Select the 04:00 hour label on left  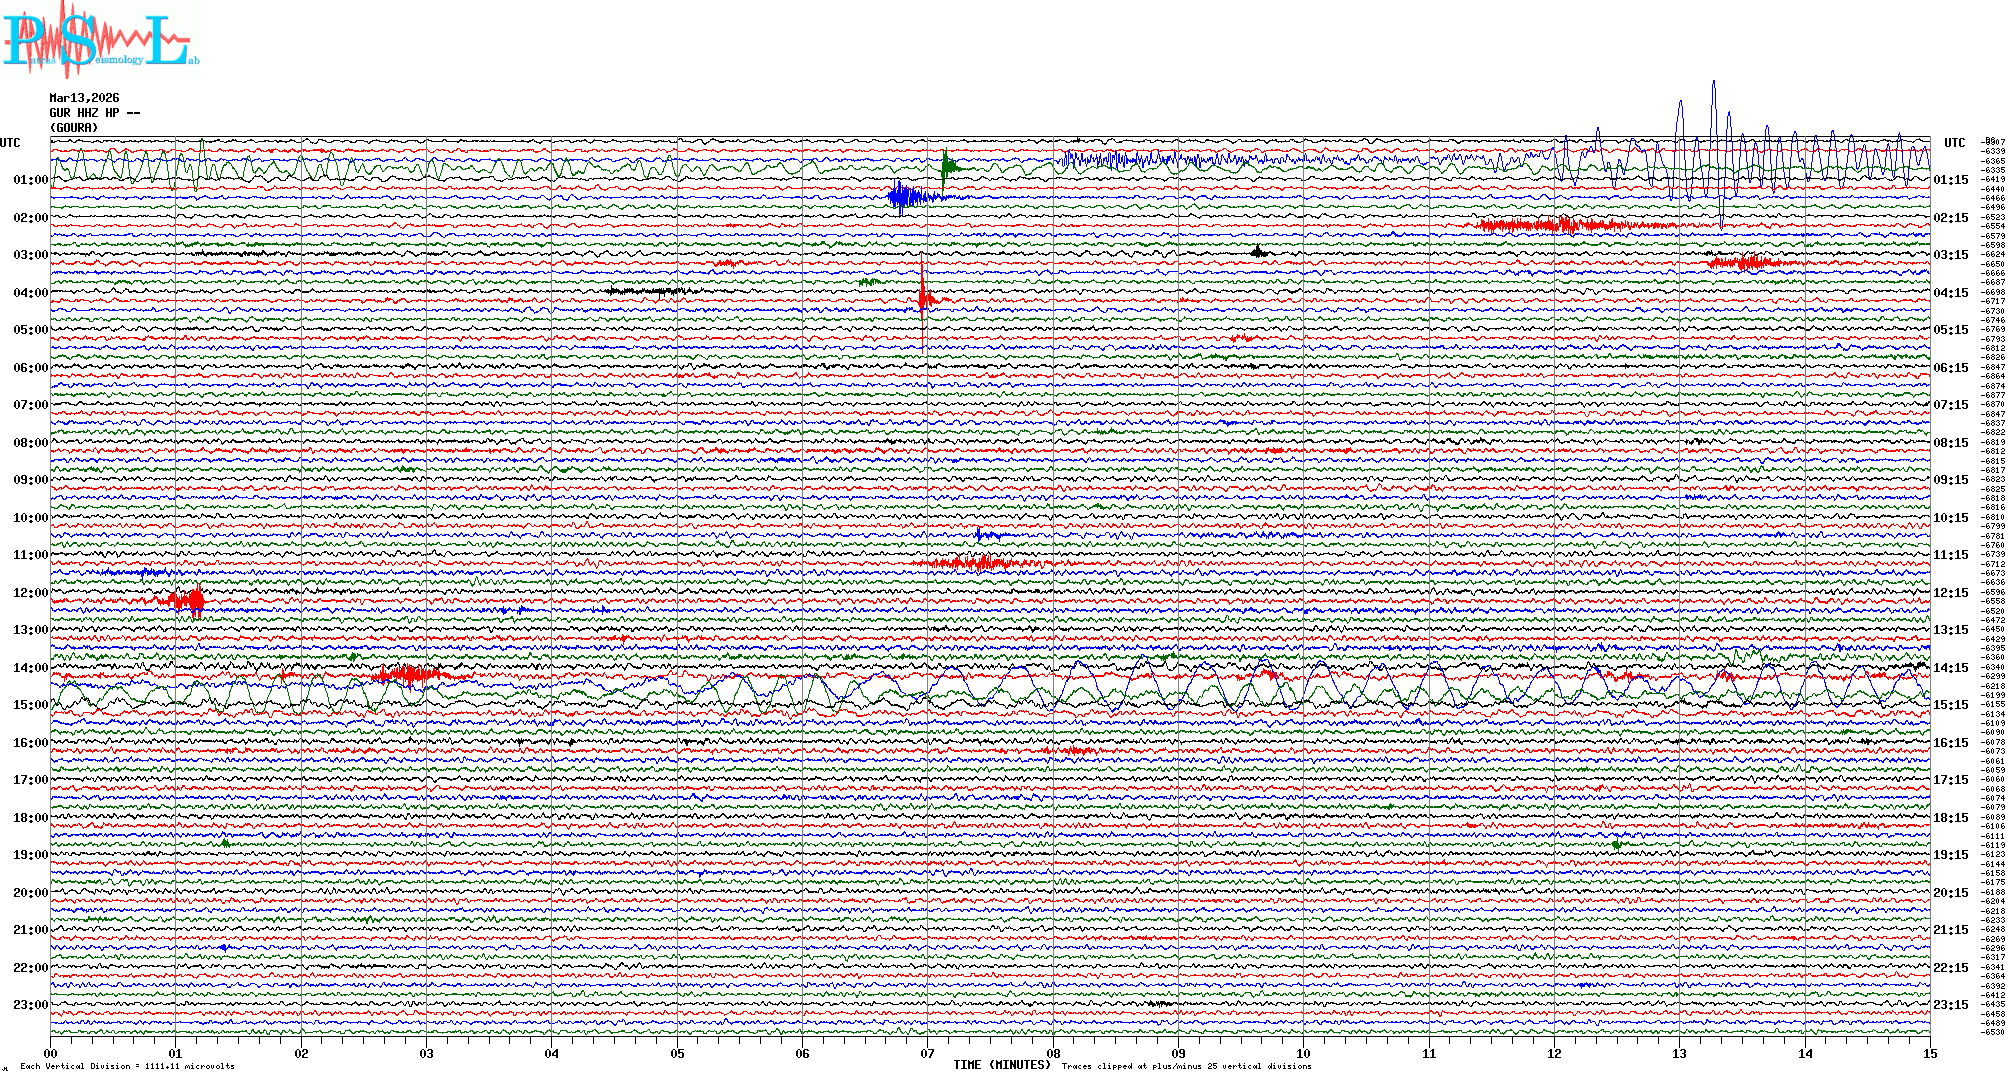point(30,293)
